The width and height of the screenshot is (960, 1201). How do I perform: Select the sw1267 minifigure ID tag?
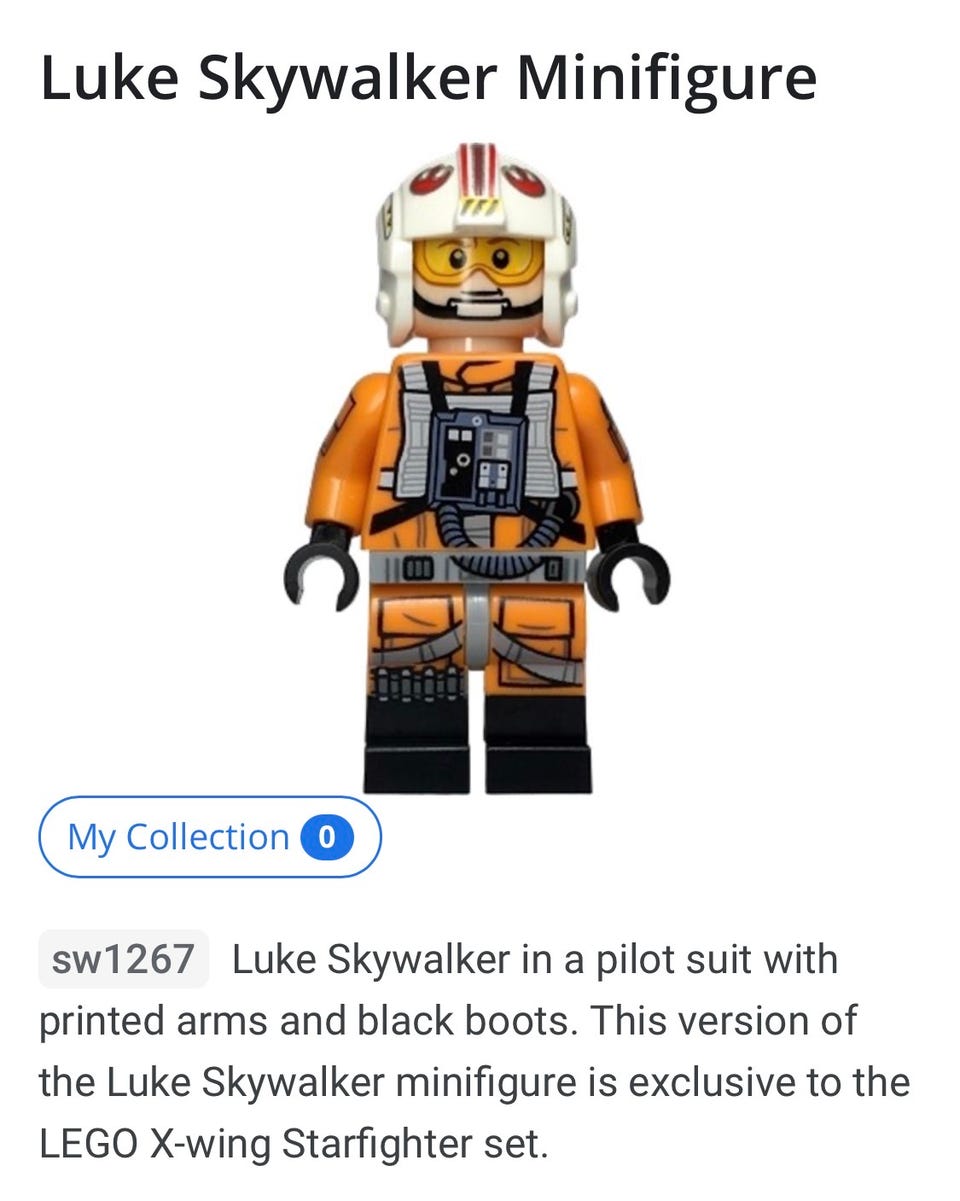[123, 959]
